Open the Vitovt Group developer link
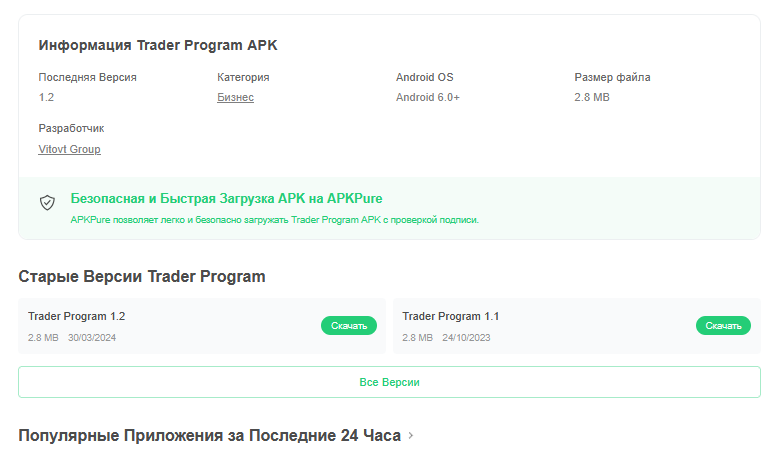Image resolution: width=777 pixels, height=449 pixels. coord(69,149)
